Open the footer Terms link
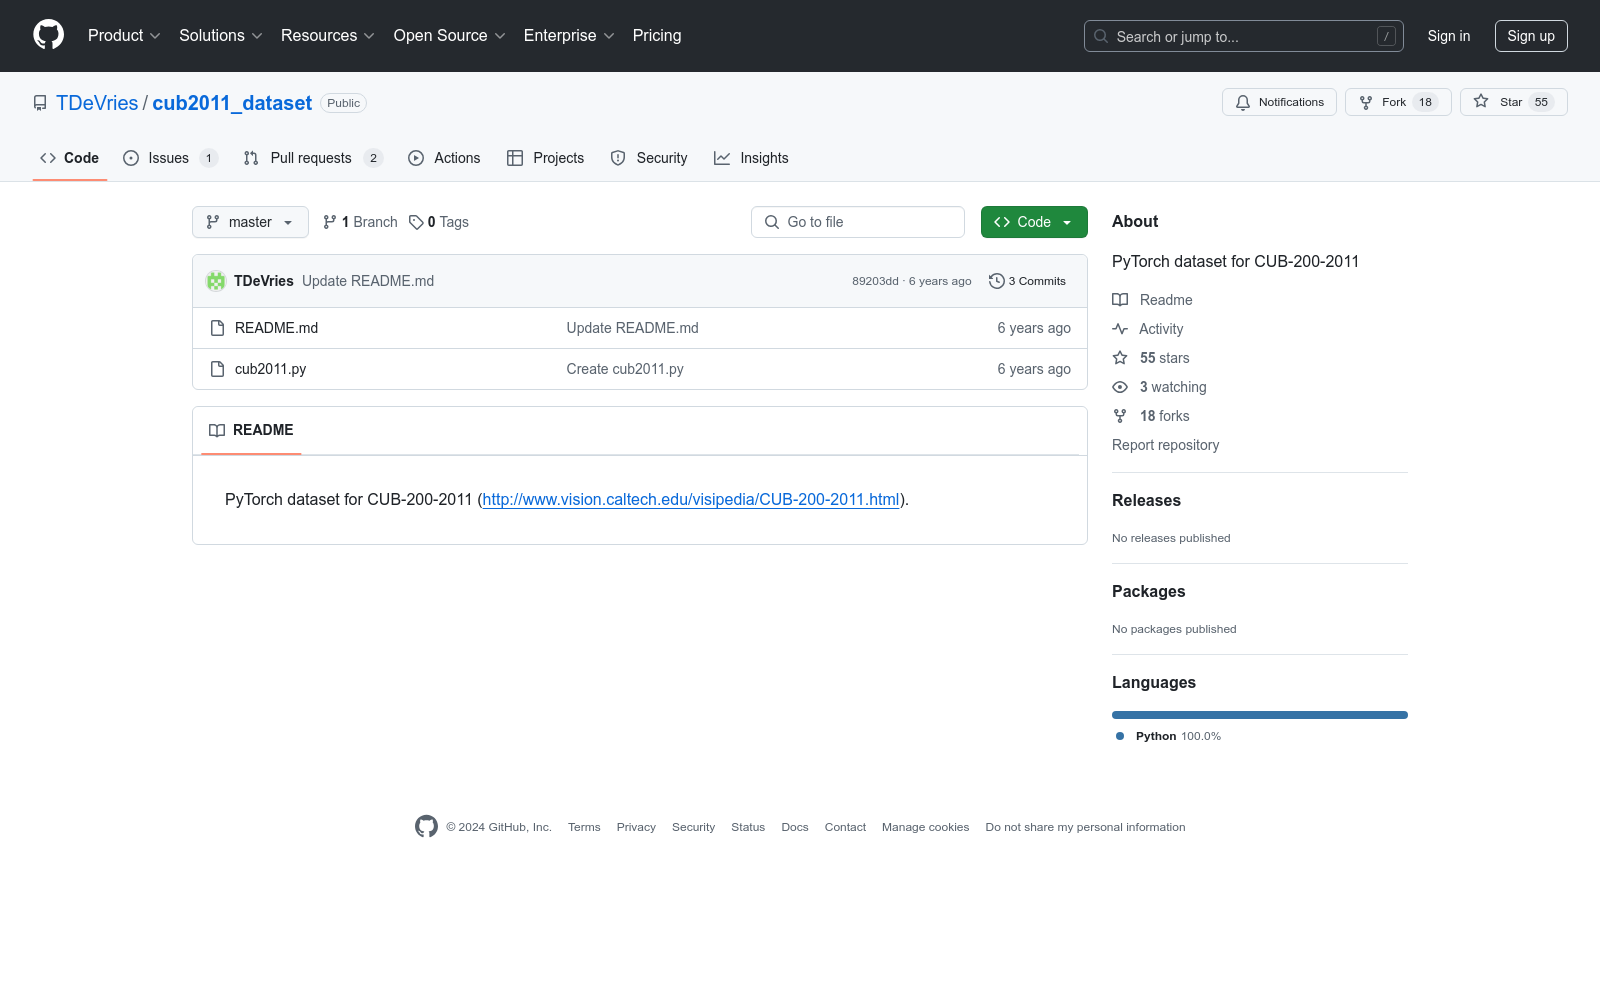 584,827
